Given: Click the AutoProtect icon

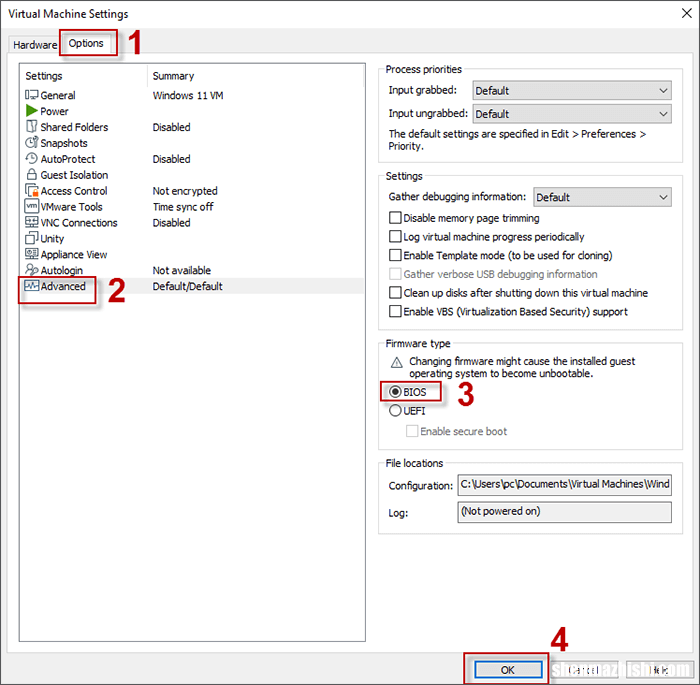Looking at the screenshot, I should point(32,159).
